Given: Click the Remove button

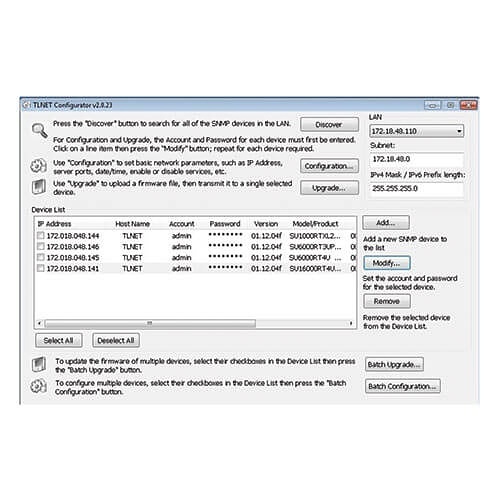Looking at the screenshot, I should pyautogui.click(x=387, y=301).
